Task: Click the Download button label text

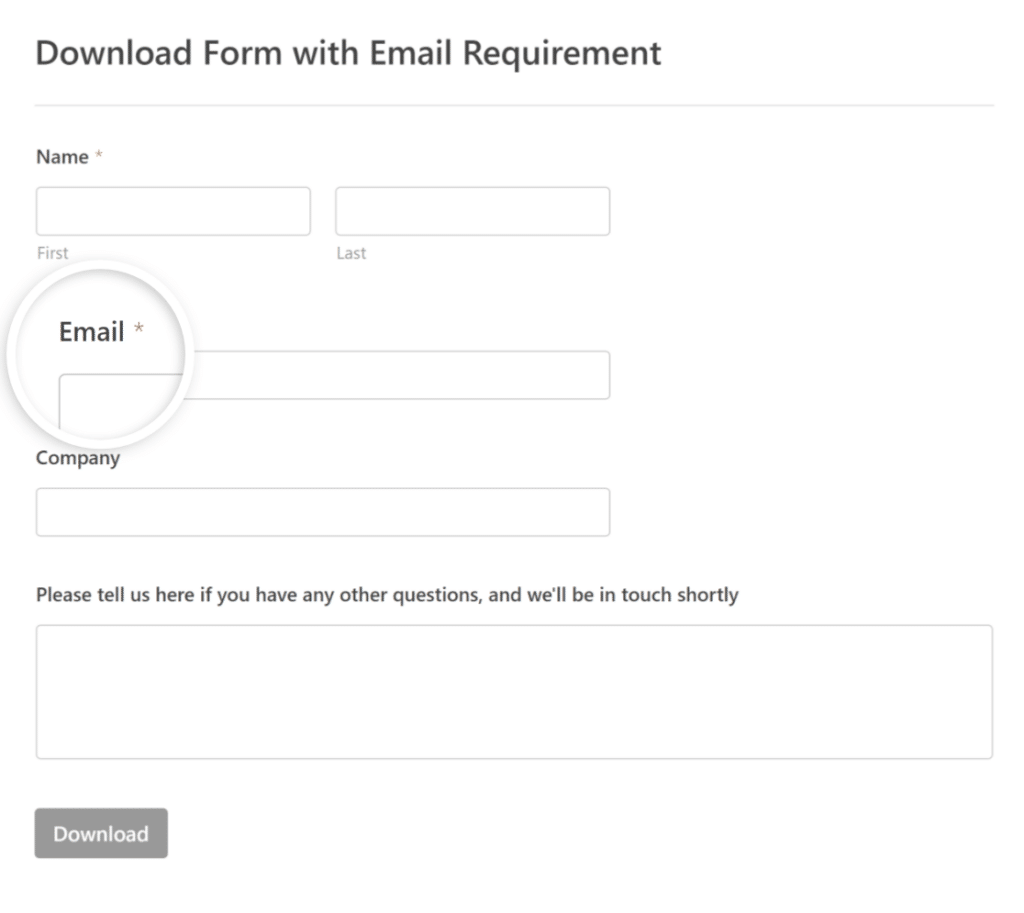Action: (100, 833)
